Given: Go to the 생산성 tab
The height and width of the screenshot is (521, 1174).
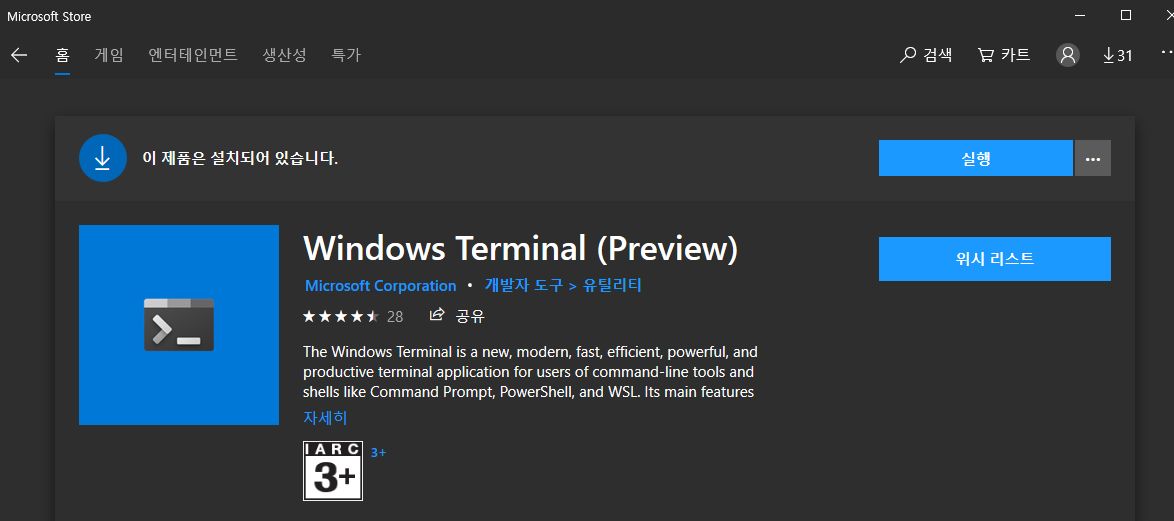Looking at the screenshot, I should point(285,55).
